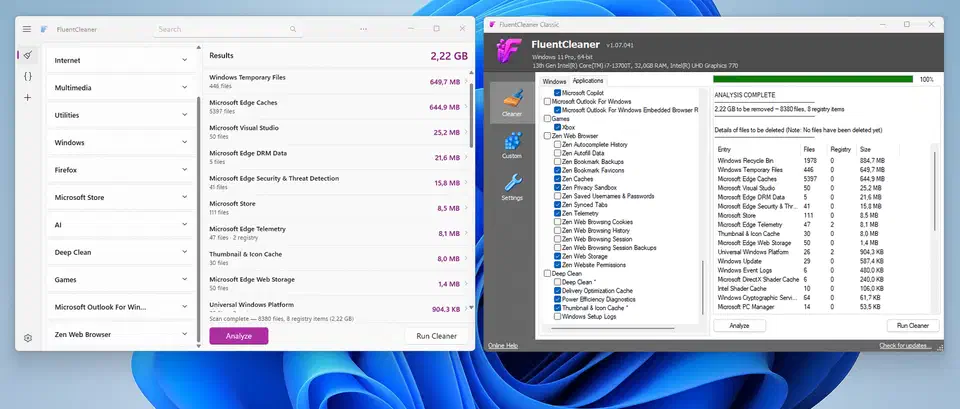Switch to Applications tab in Classic window
The height and width of the screenshot is (409, 960).
point(588,81)
